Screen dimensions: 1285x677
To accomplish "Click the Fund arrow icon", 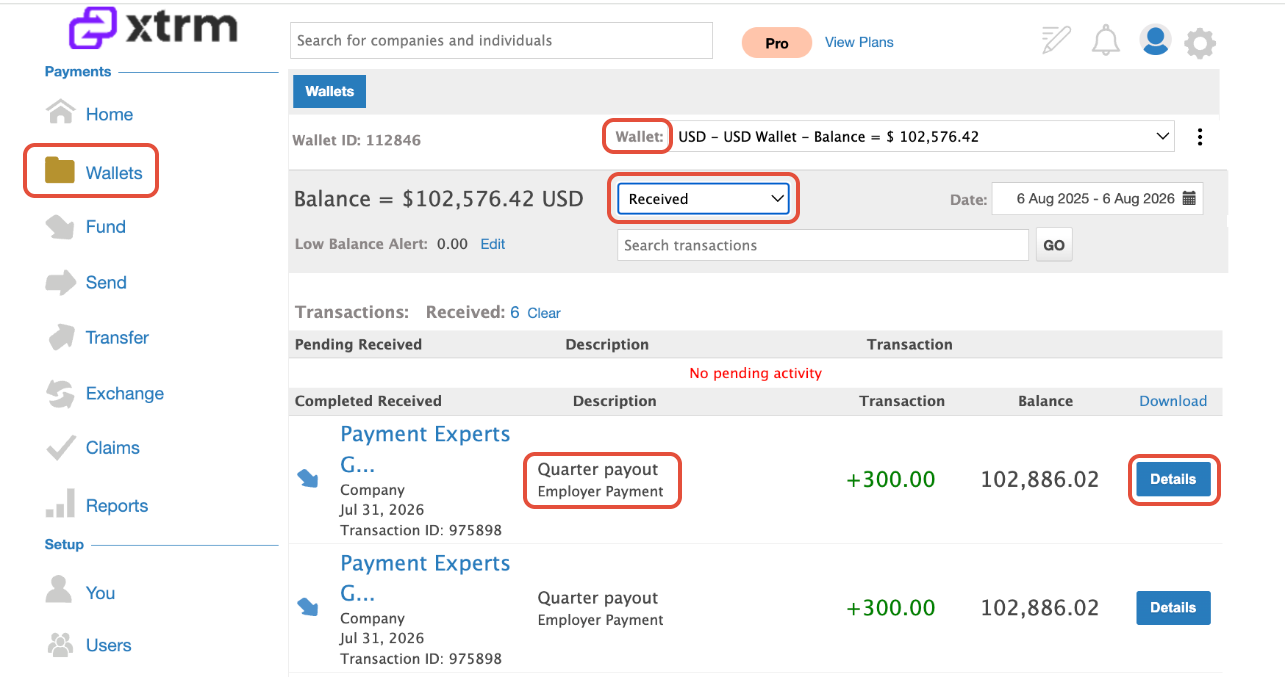I will click(61, 227).
